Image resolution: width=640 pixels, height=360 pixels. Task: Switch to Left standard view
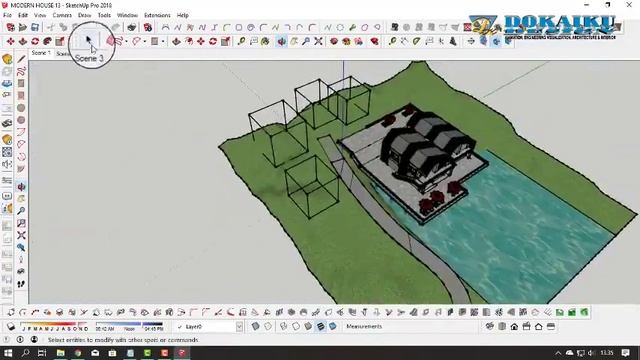551,327
